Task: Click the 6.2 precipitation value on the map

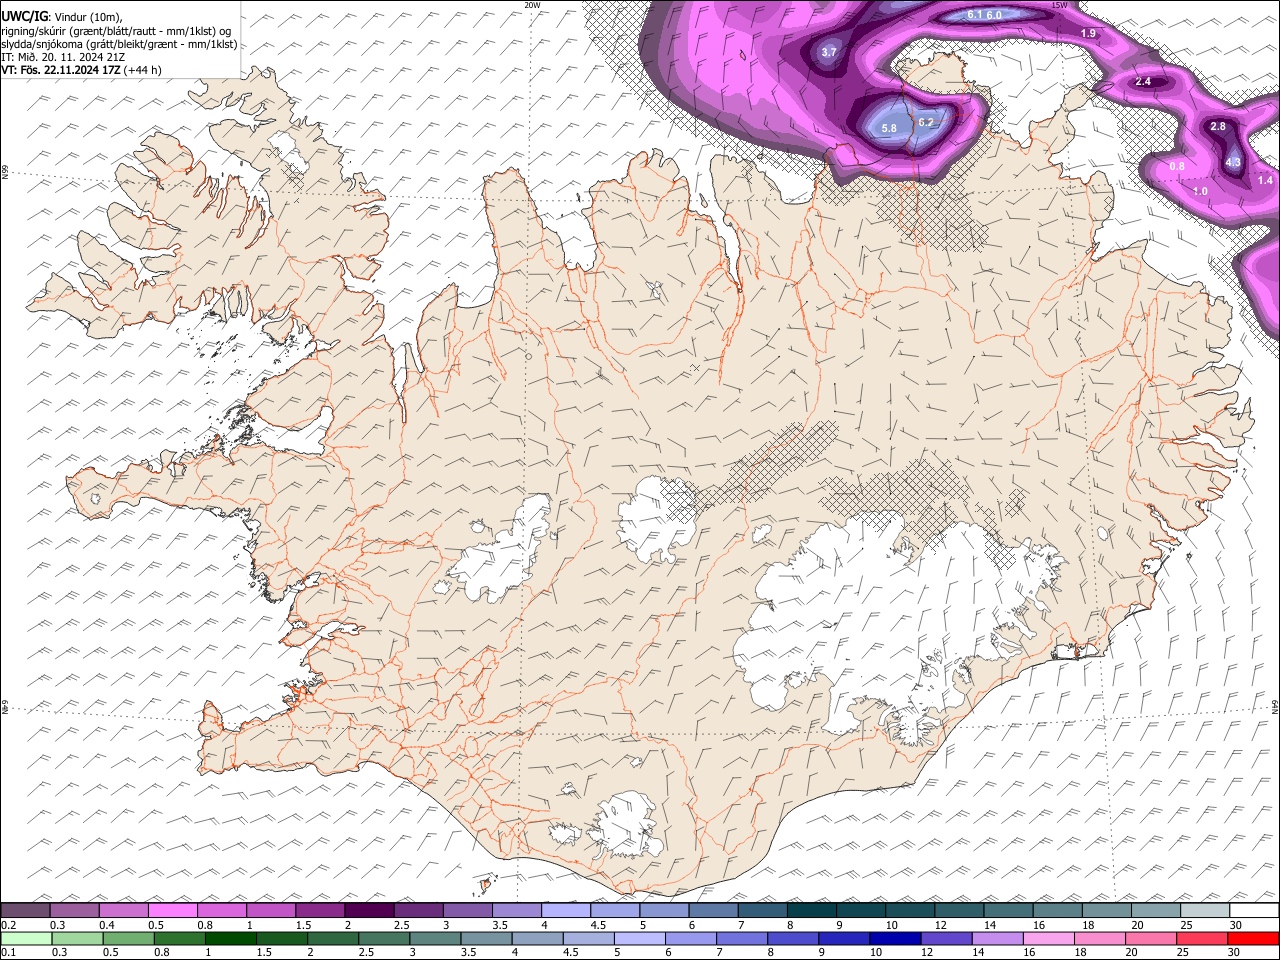Action: pyautogui.click(x=925, y=122)
